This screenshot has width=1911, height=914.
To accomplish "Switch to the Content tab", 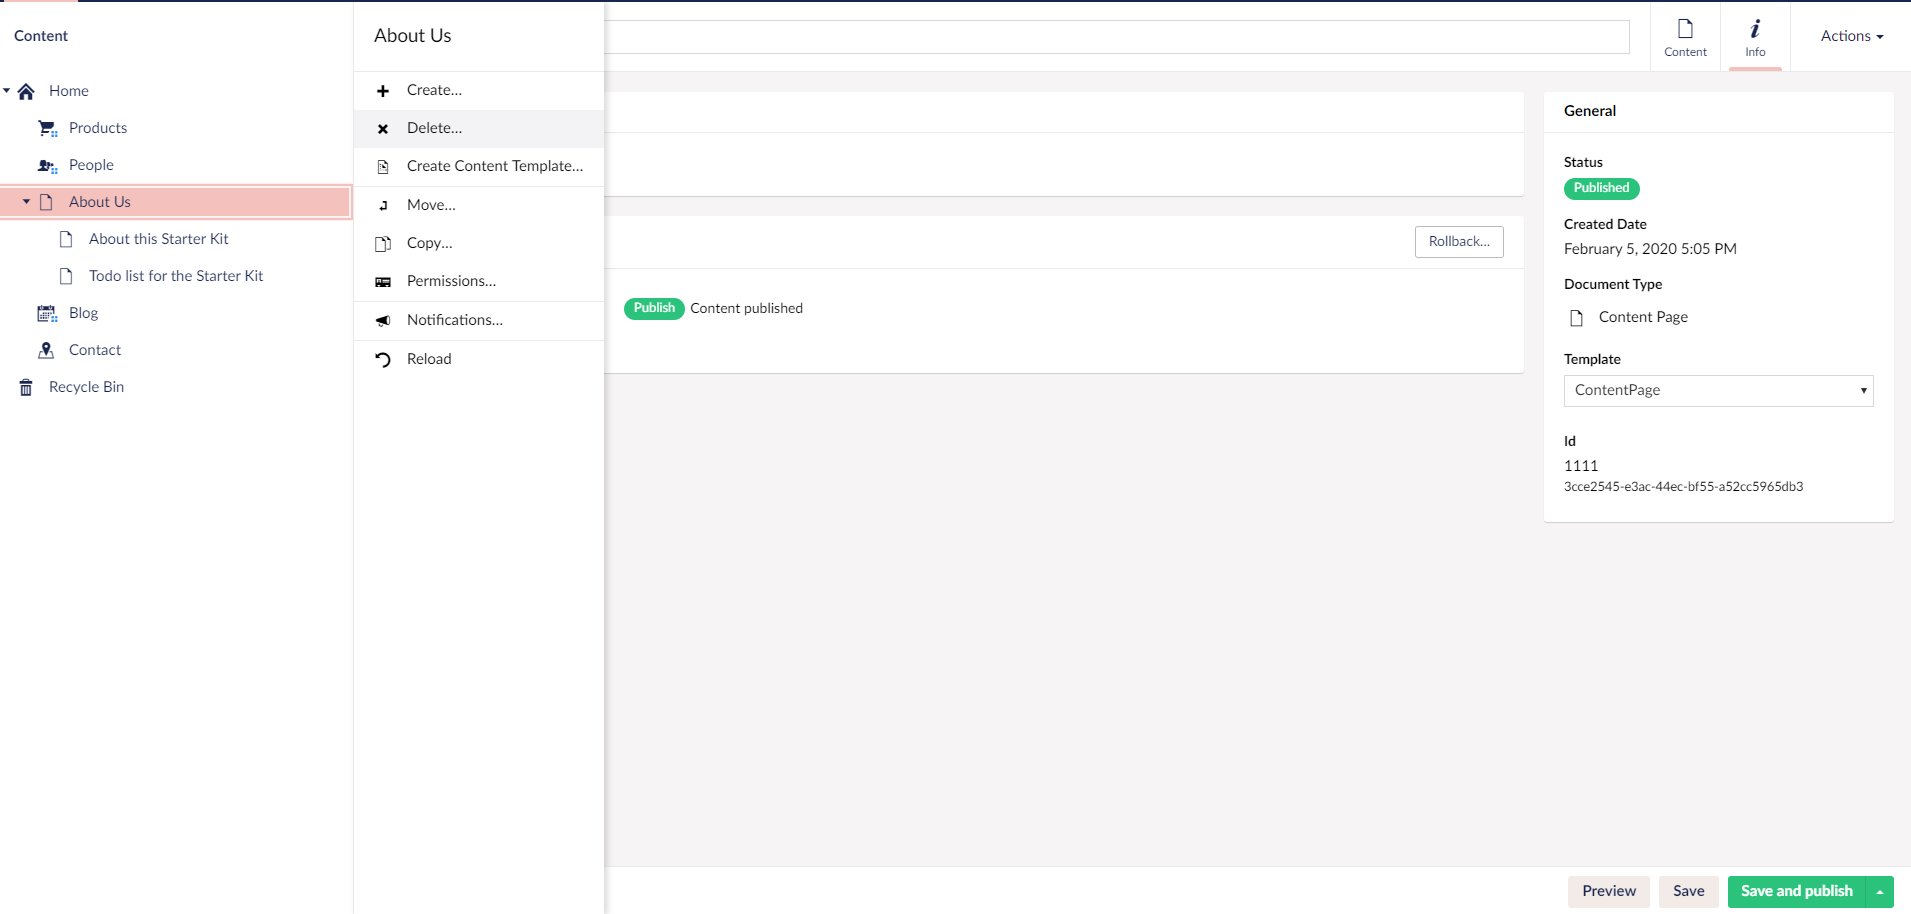I will [x=1684, y=35].
